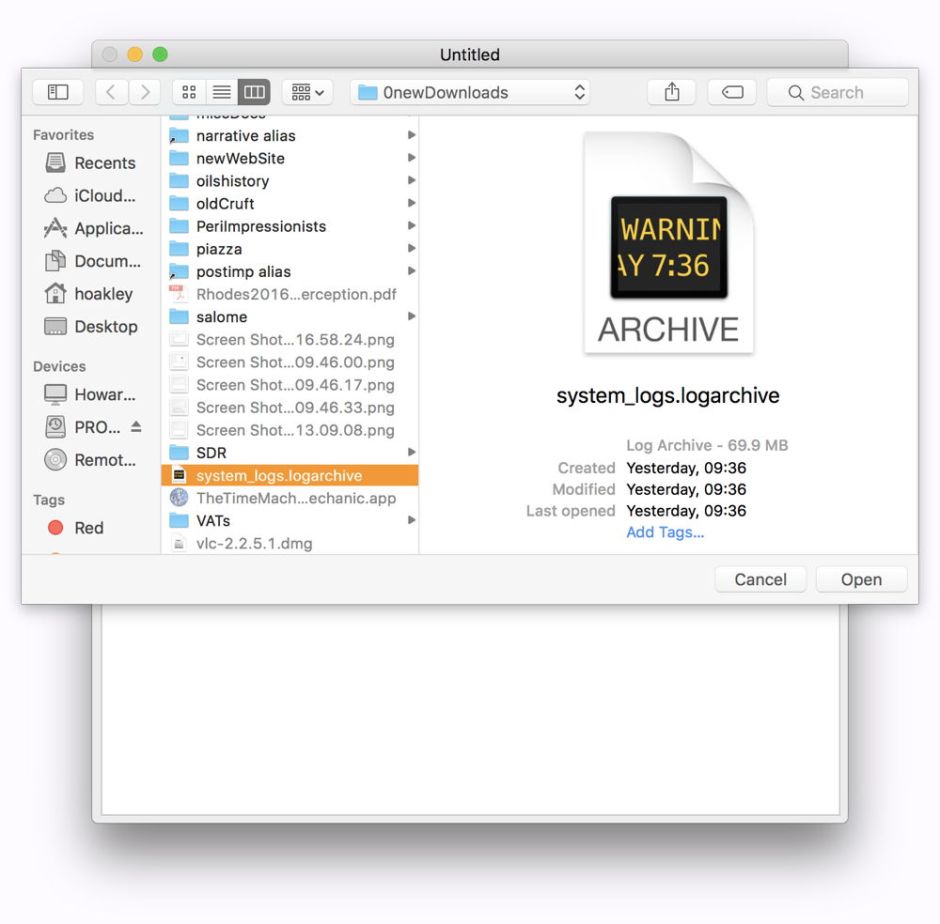Toggle the sidebar show/hide button

(x=58, y=92)
